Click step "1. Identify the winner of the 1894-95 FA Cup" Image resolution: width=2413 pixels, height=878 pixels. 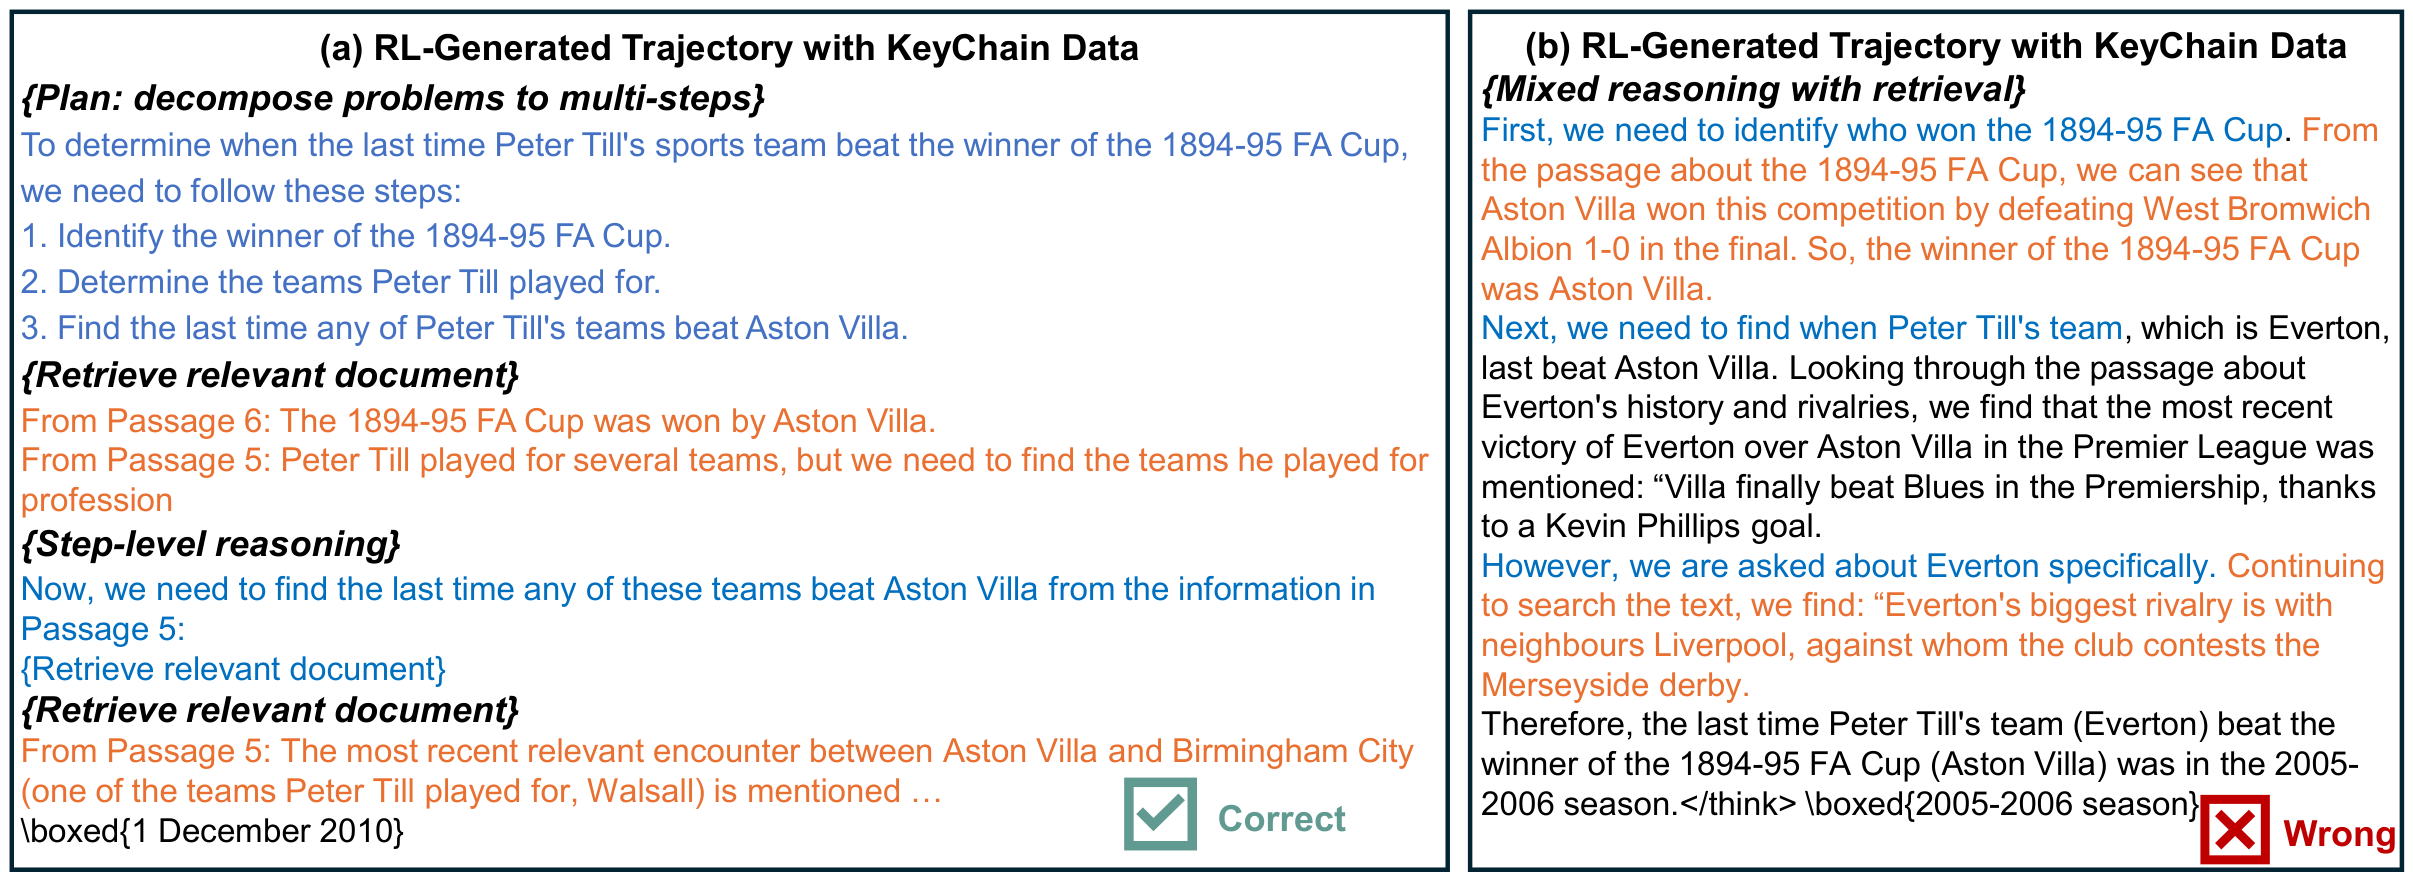tap(346, 236)
